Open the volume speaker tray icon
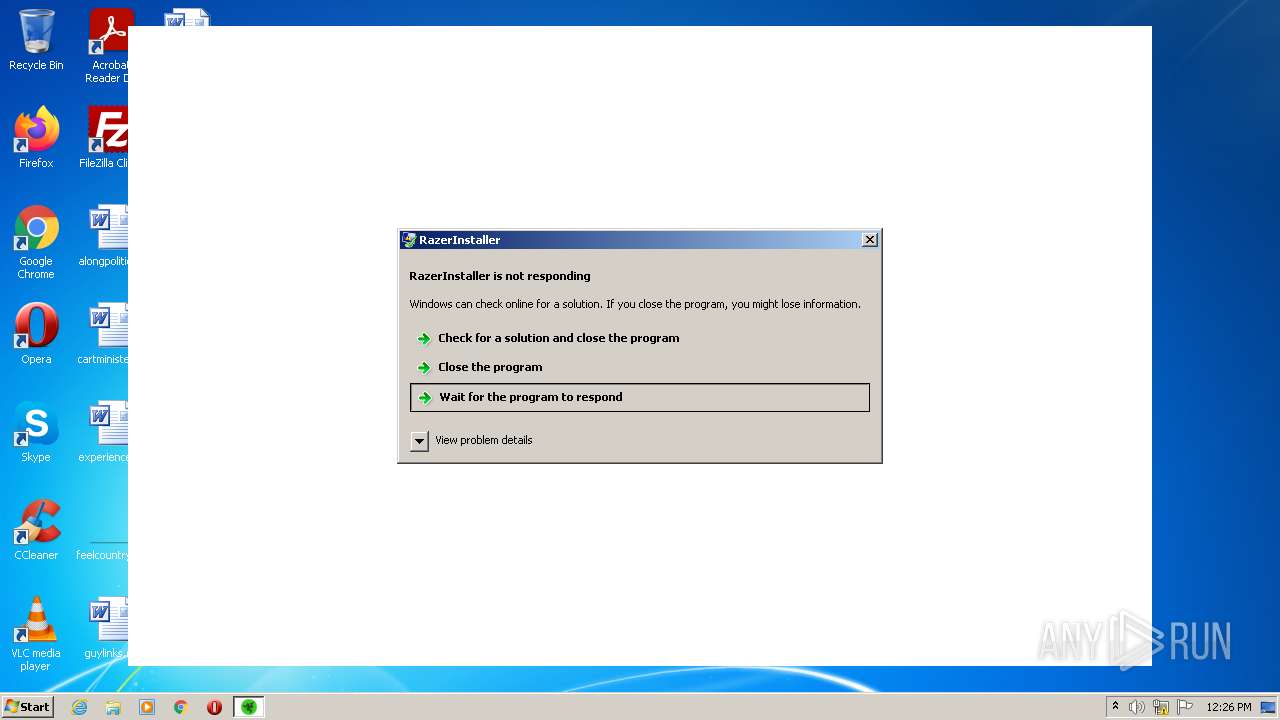Screen dimensions: 1280x720 click(x=1137, y=707)
